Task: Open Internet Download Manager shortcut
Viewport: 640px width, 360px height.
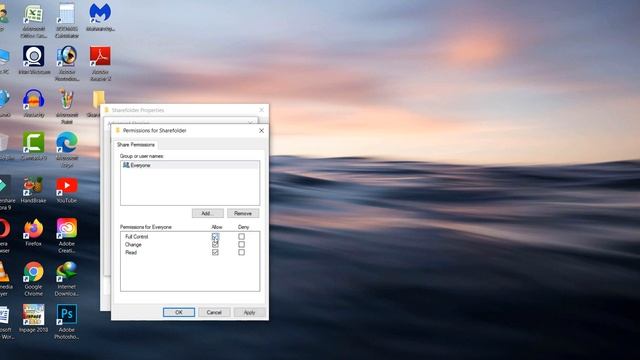Action: pos(67,279)
